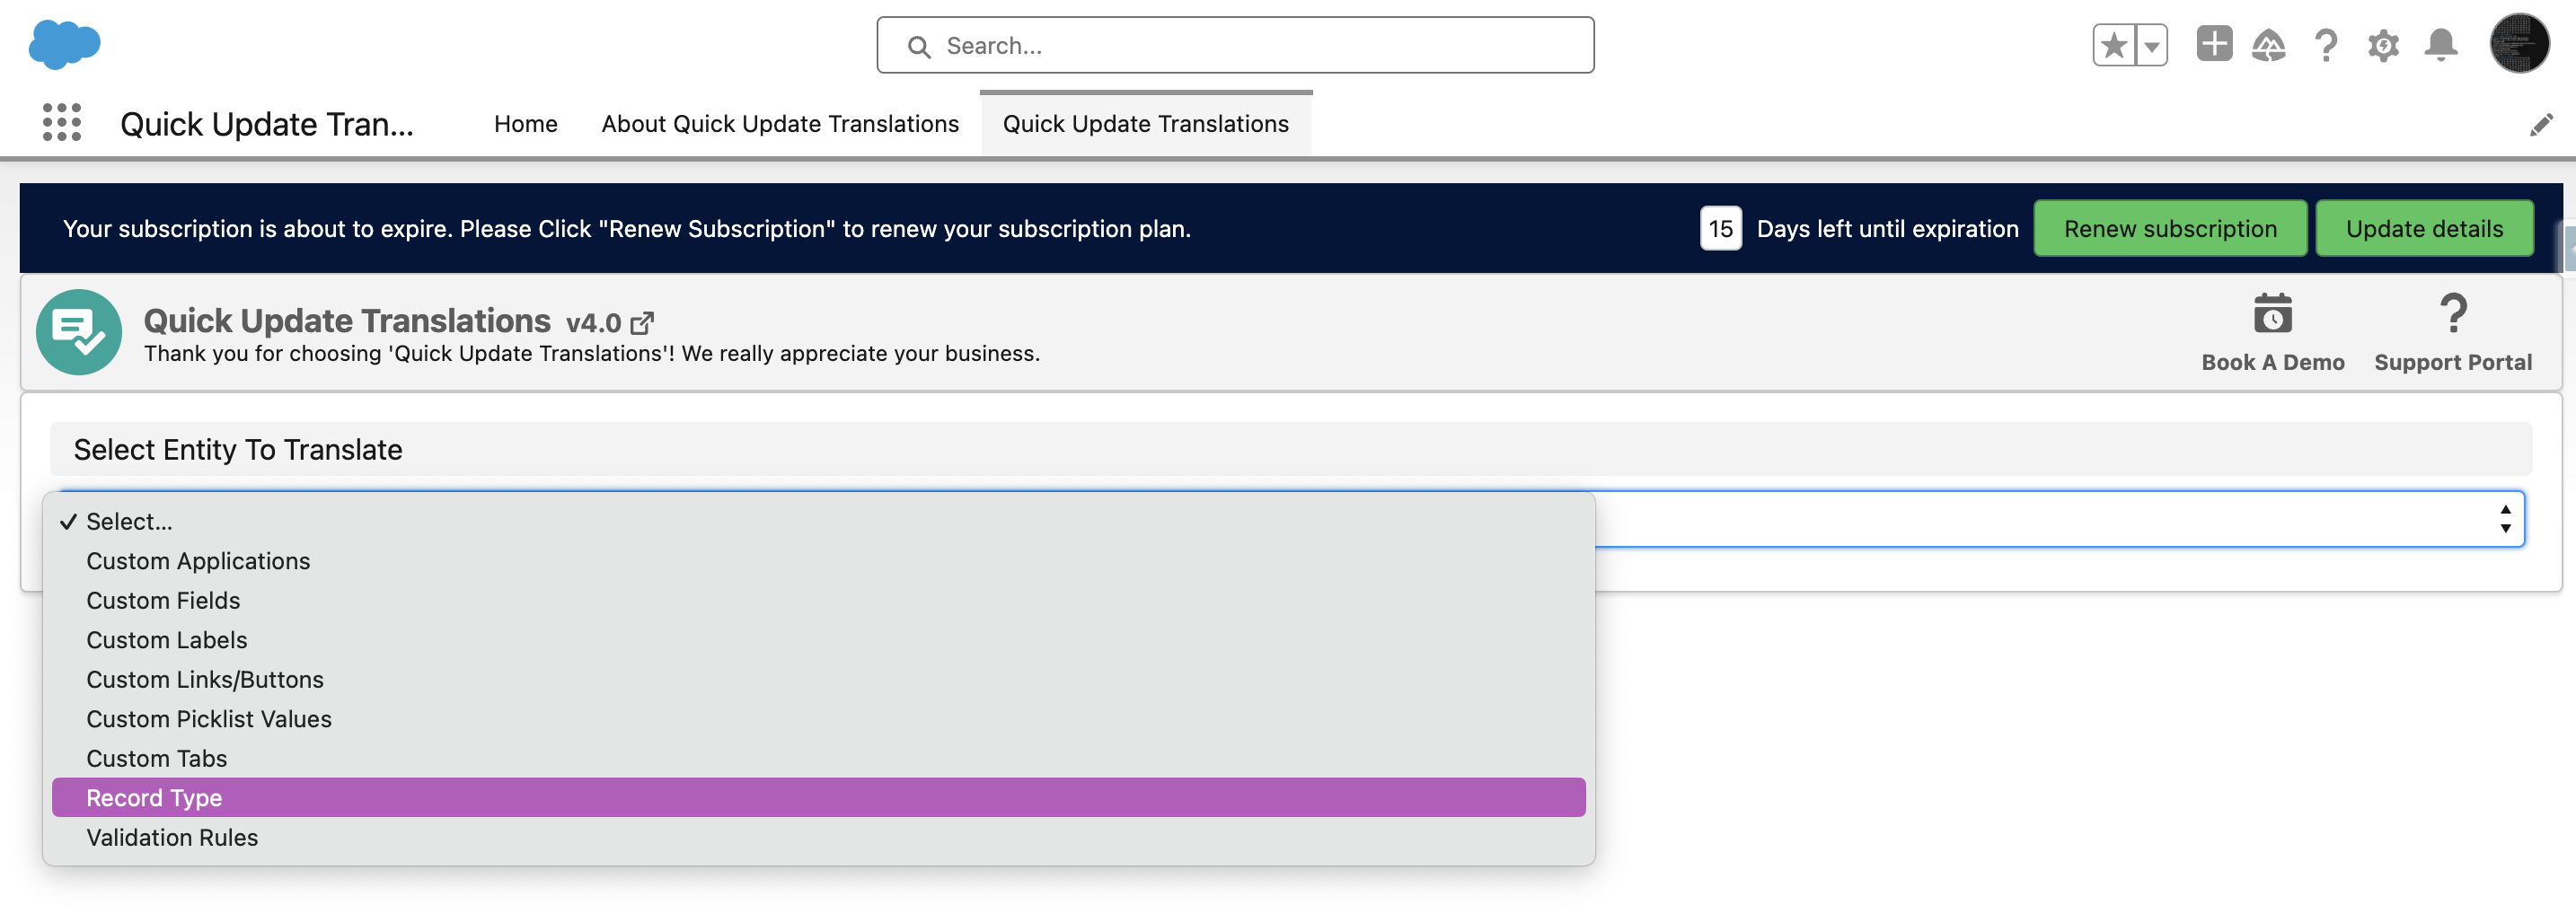
Task: Open the Help question mark in header
Action: (2326, 45)
